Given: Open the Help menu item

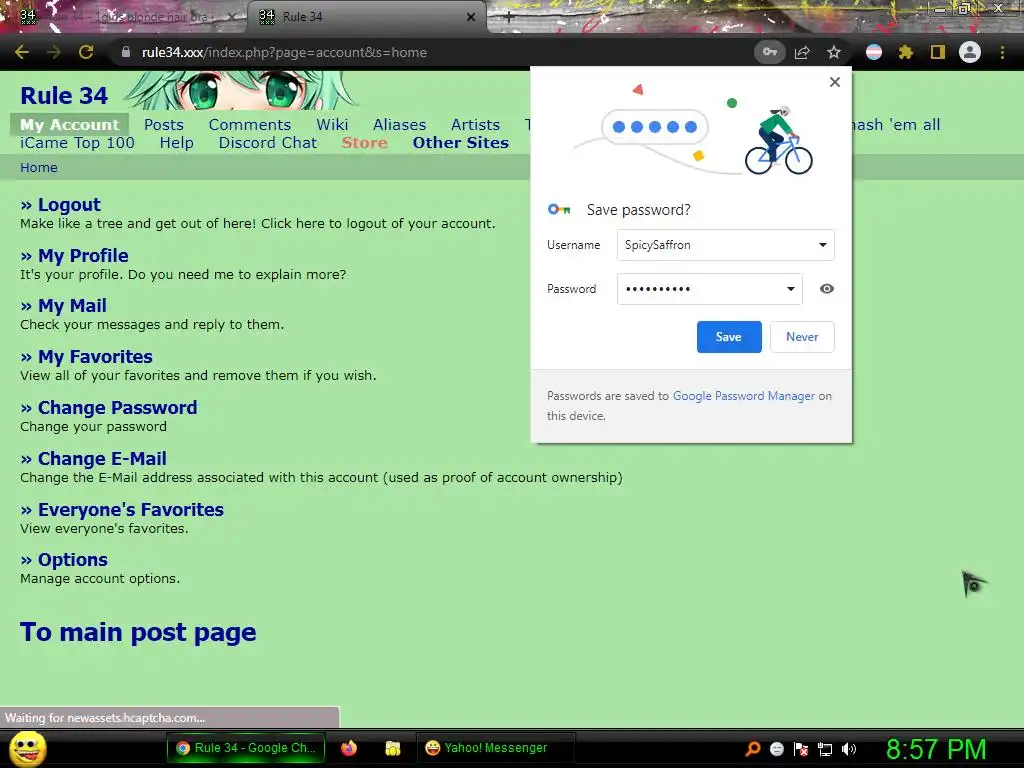Looking at the screenshot, I should (x=176, y=143).
